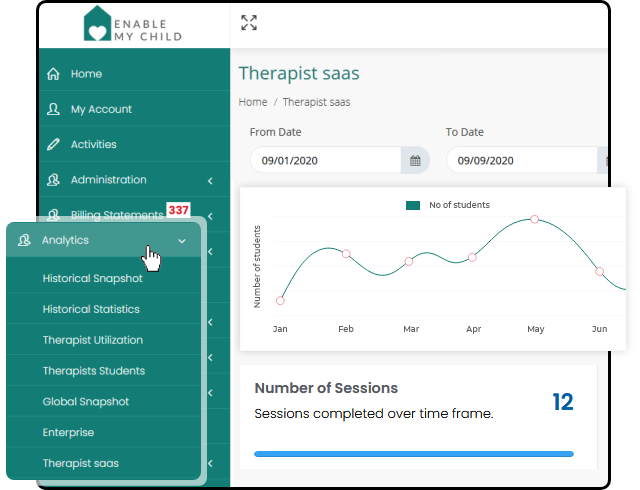Open Therapist saas submenu item
This screenshot has width=640, height=490.
[104, 463]
